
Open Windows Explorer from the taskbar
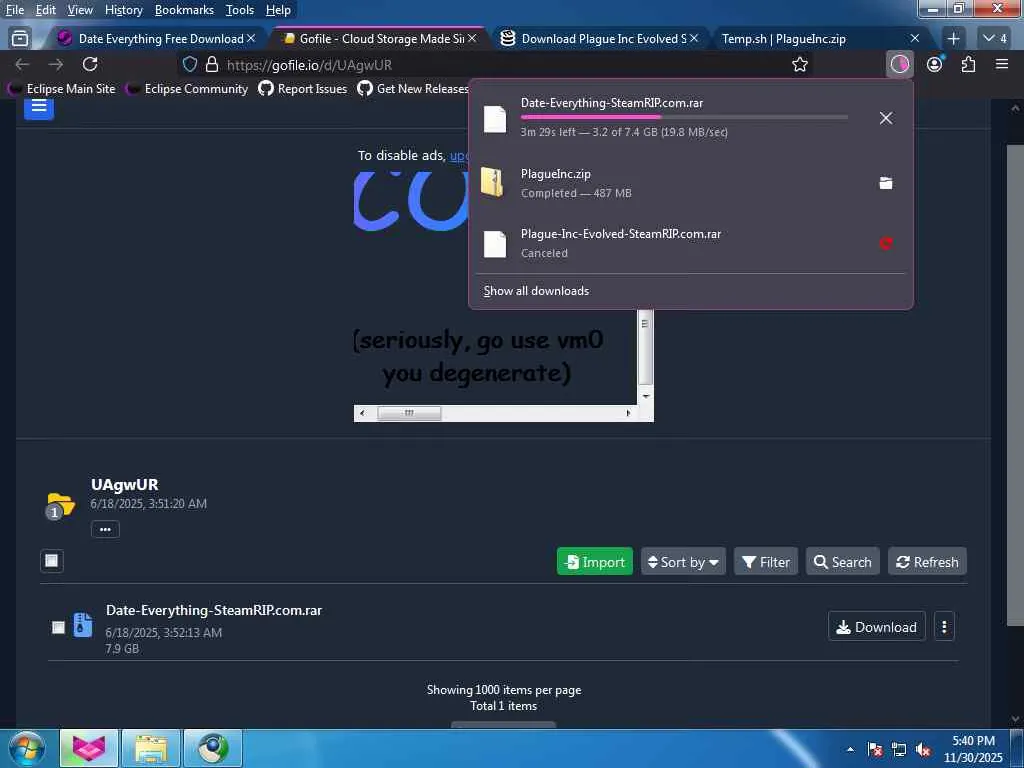[x=151, y=748]
